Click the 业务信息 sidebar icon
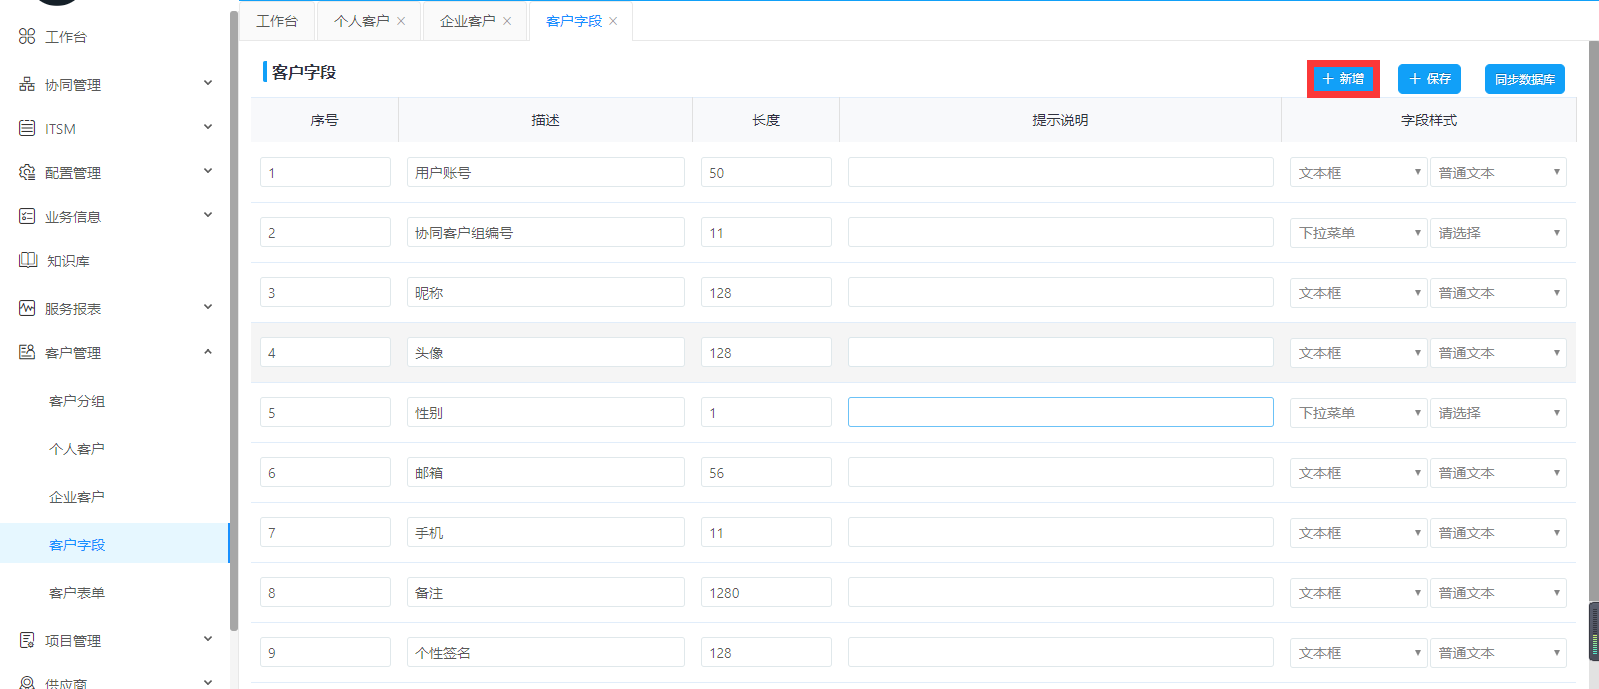 coord(27,216)
